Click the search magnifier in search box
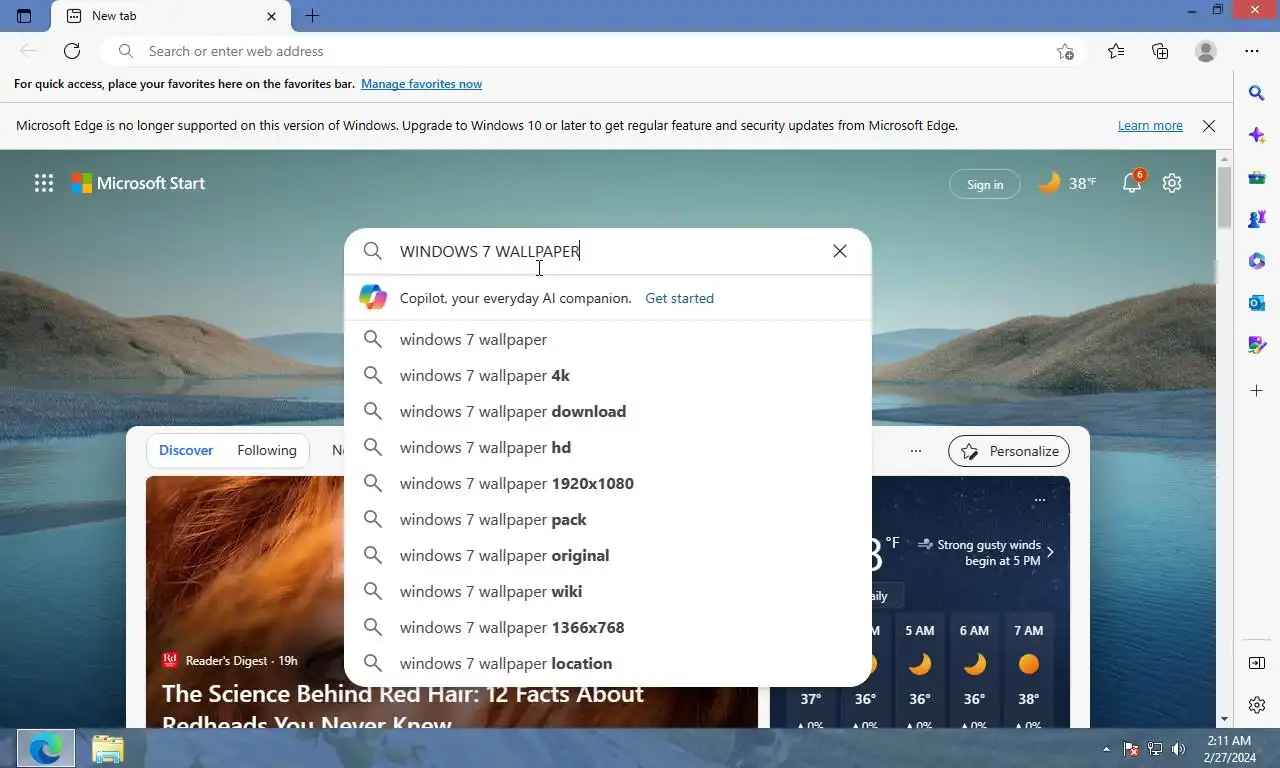Image resolution: width=1280 pixels, height=768 pixels. 373,251
